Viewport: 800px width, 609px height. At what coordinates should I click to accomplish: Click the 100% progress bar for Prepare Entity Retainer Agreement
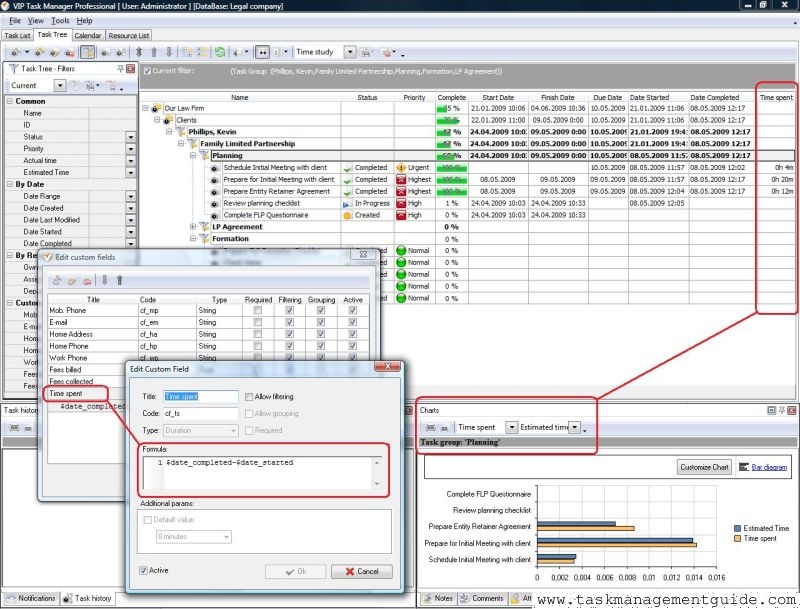(x=452, y=192)
